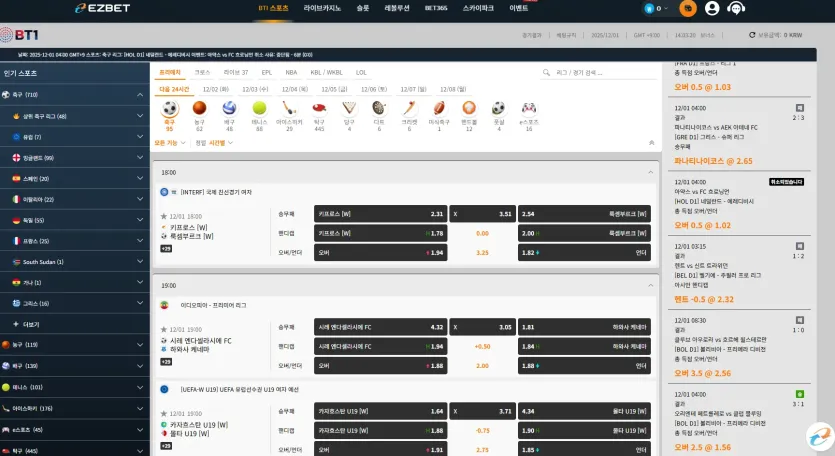835x456 pixels.
Task: Bet on 키프로스 [W] at 2.31
Action: pyautogui.click(x=380, y=214)
